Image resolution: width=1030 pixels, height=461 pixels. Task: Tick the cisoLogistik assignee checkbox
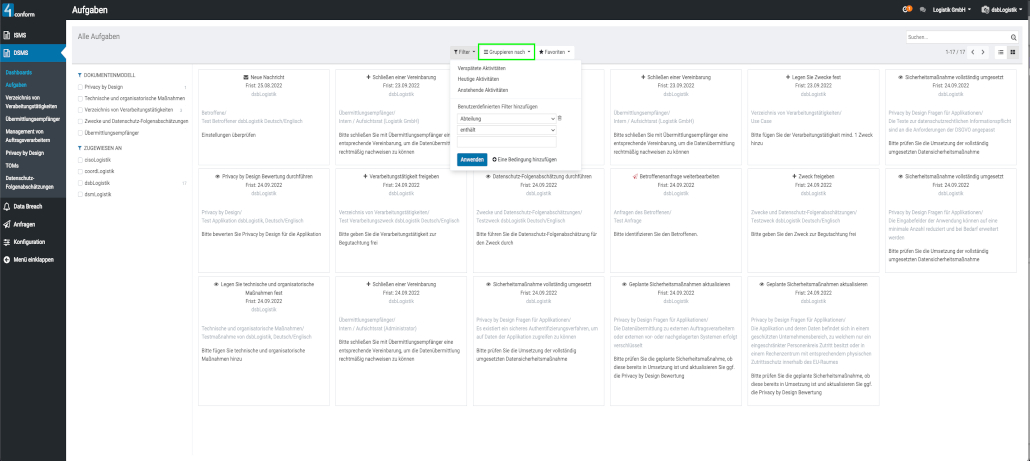(x=80, y=158)
